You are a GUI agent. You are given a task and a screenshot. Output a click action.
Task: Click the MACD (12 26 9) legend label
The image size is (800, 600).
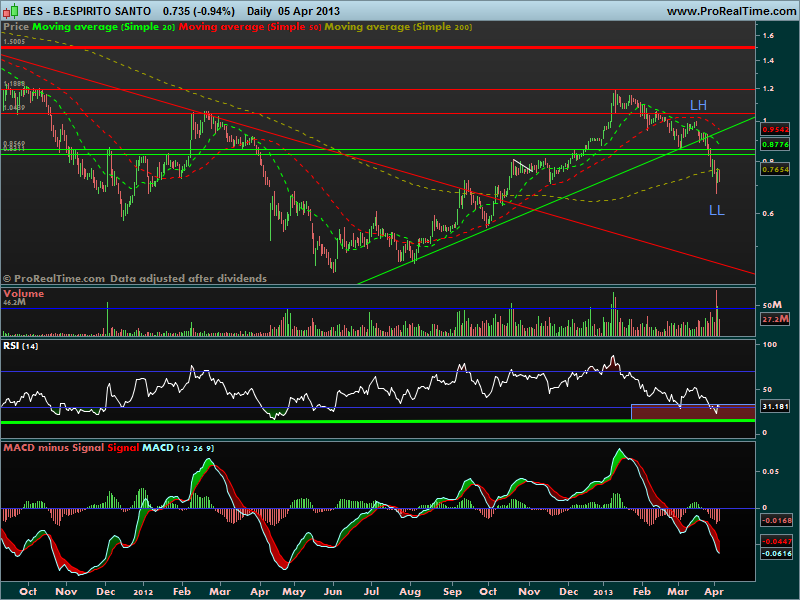coord(178,448)
